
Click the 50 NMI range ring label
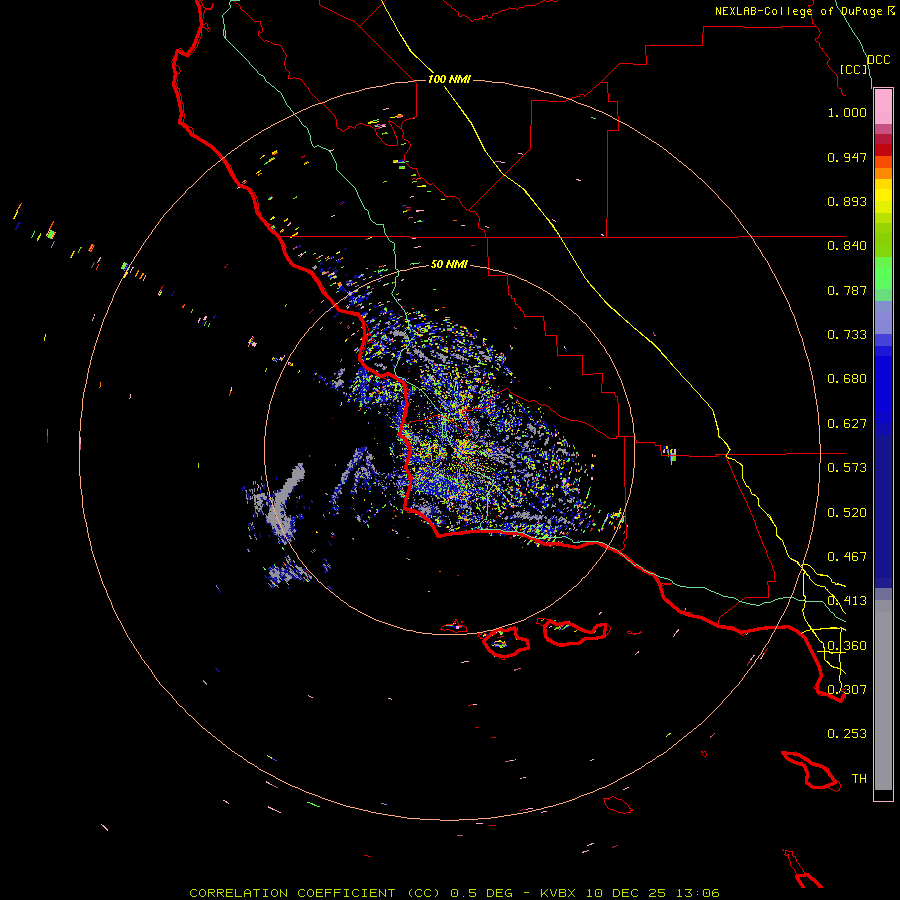449,264
